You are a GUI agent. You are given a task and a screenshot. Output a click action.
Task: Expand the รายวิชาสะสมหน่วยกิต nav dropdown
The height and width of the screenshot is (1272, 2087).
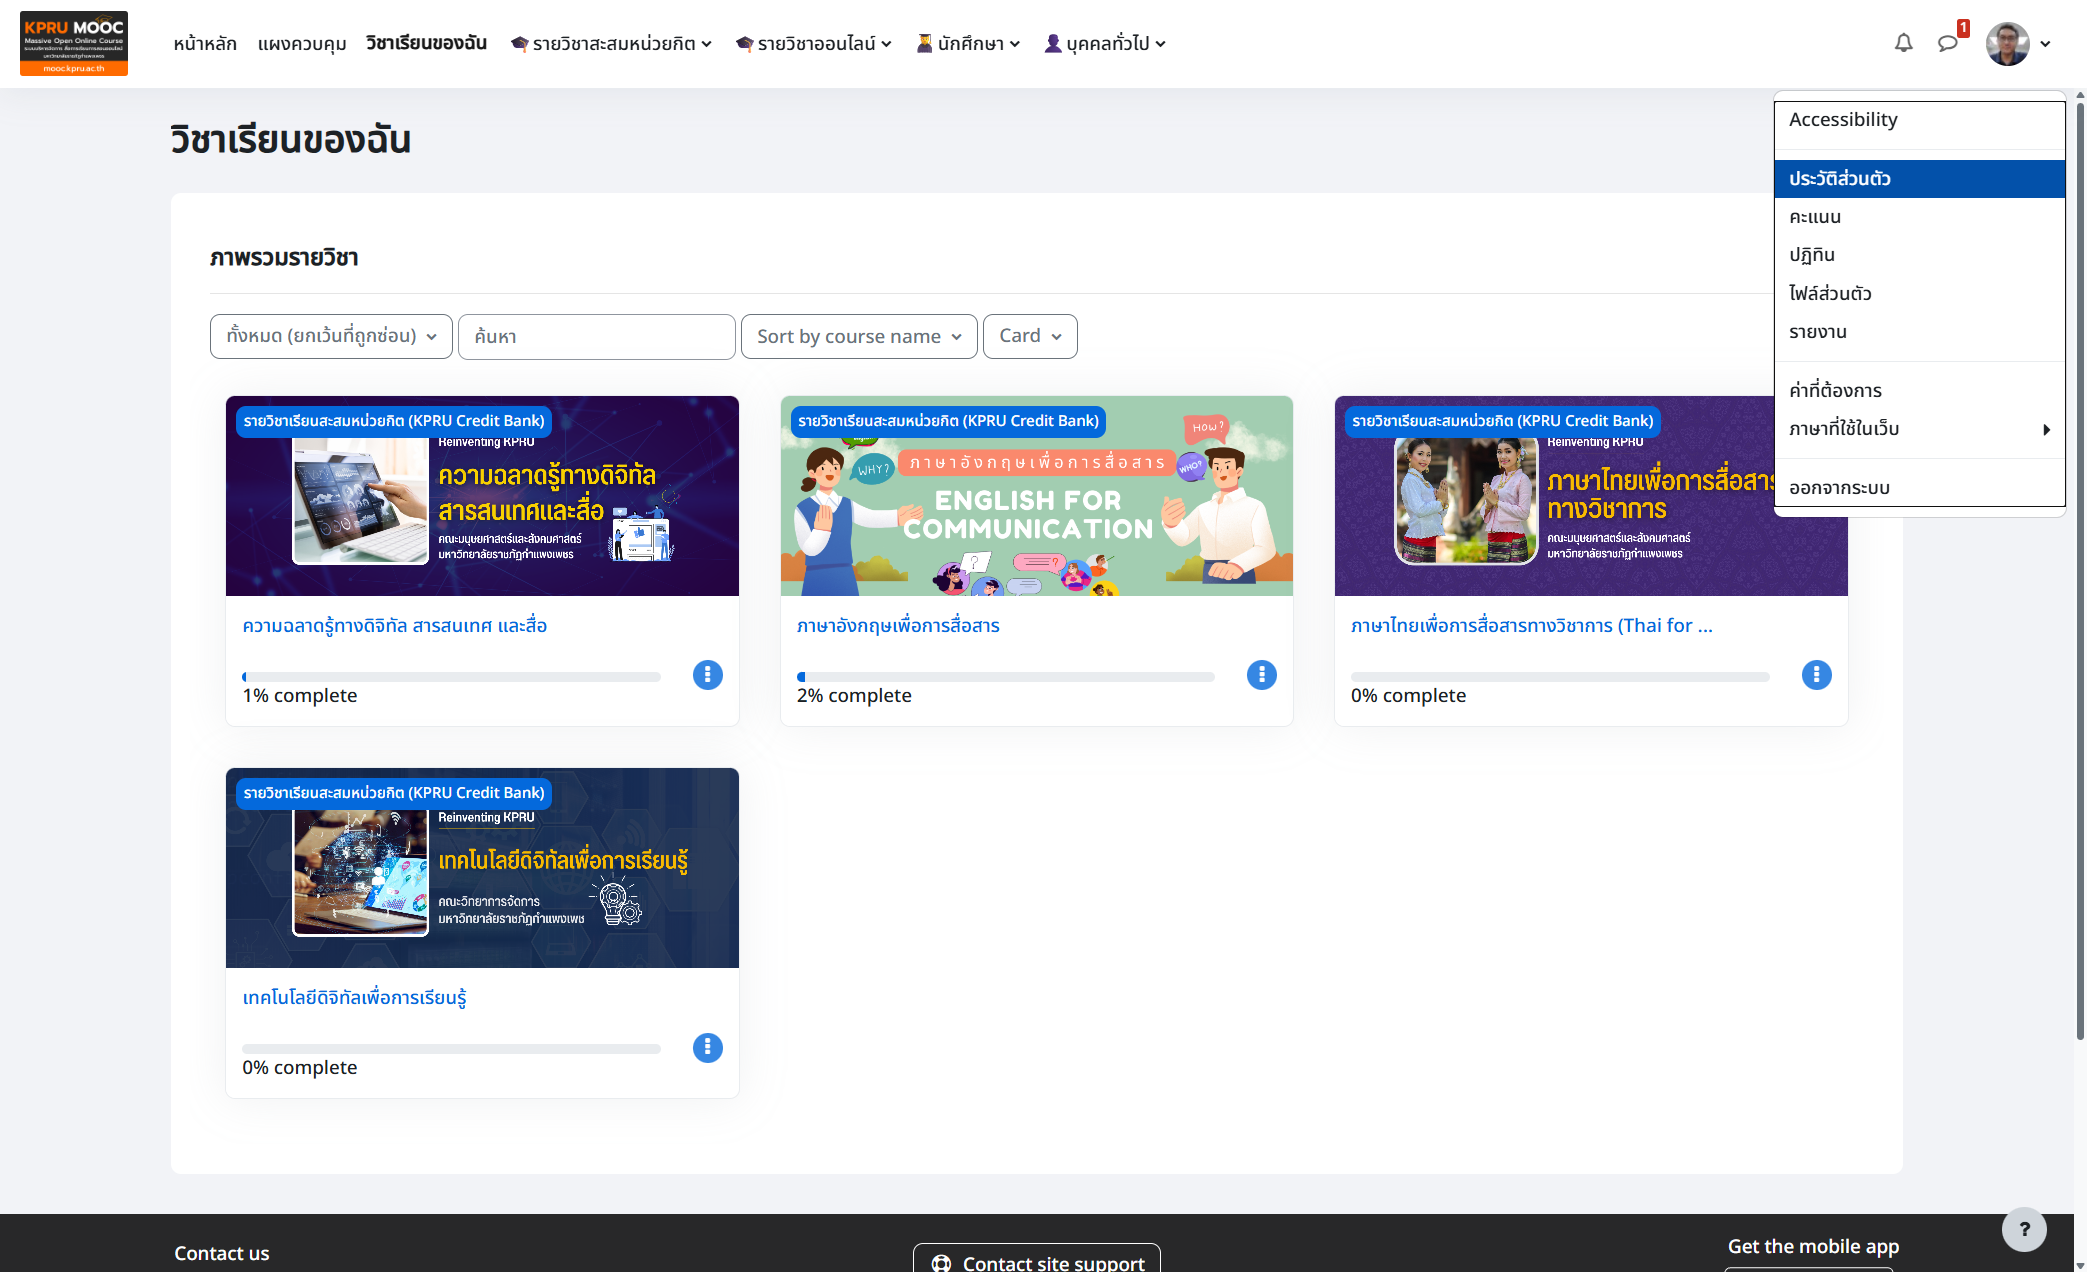pyautogui.click(x=611, y=43)
